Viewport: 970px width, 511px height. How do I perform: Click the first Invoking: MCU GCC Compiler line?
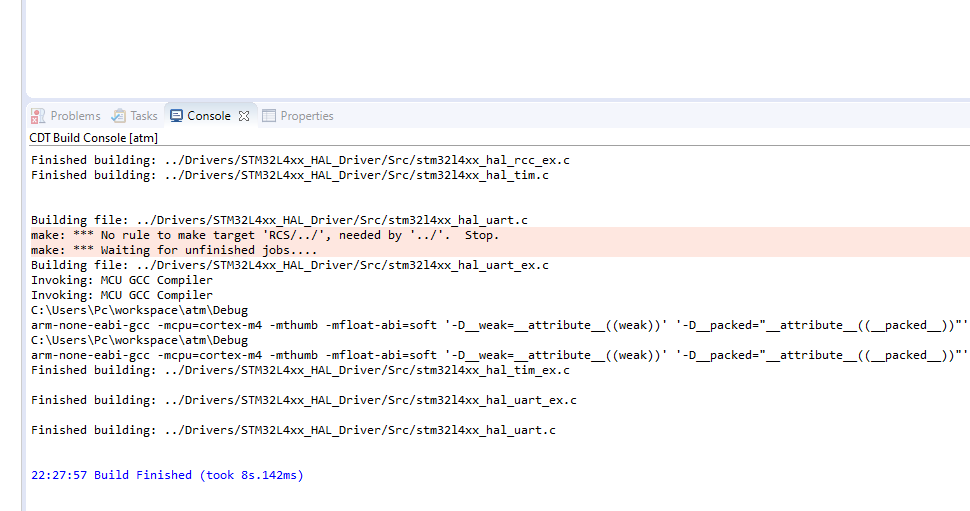pyautogui.click(x=121, y=280)
